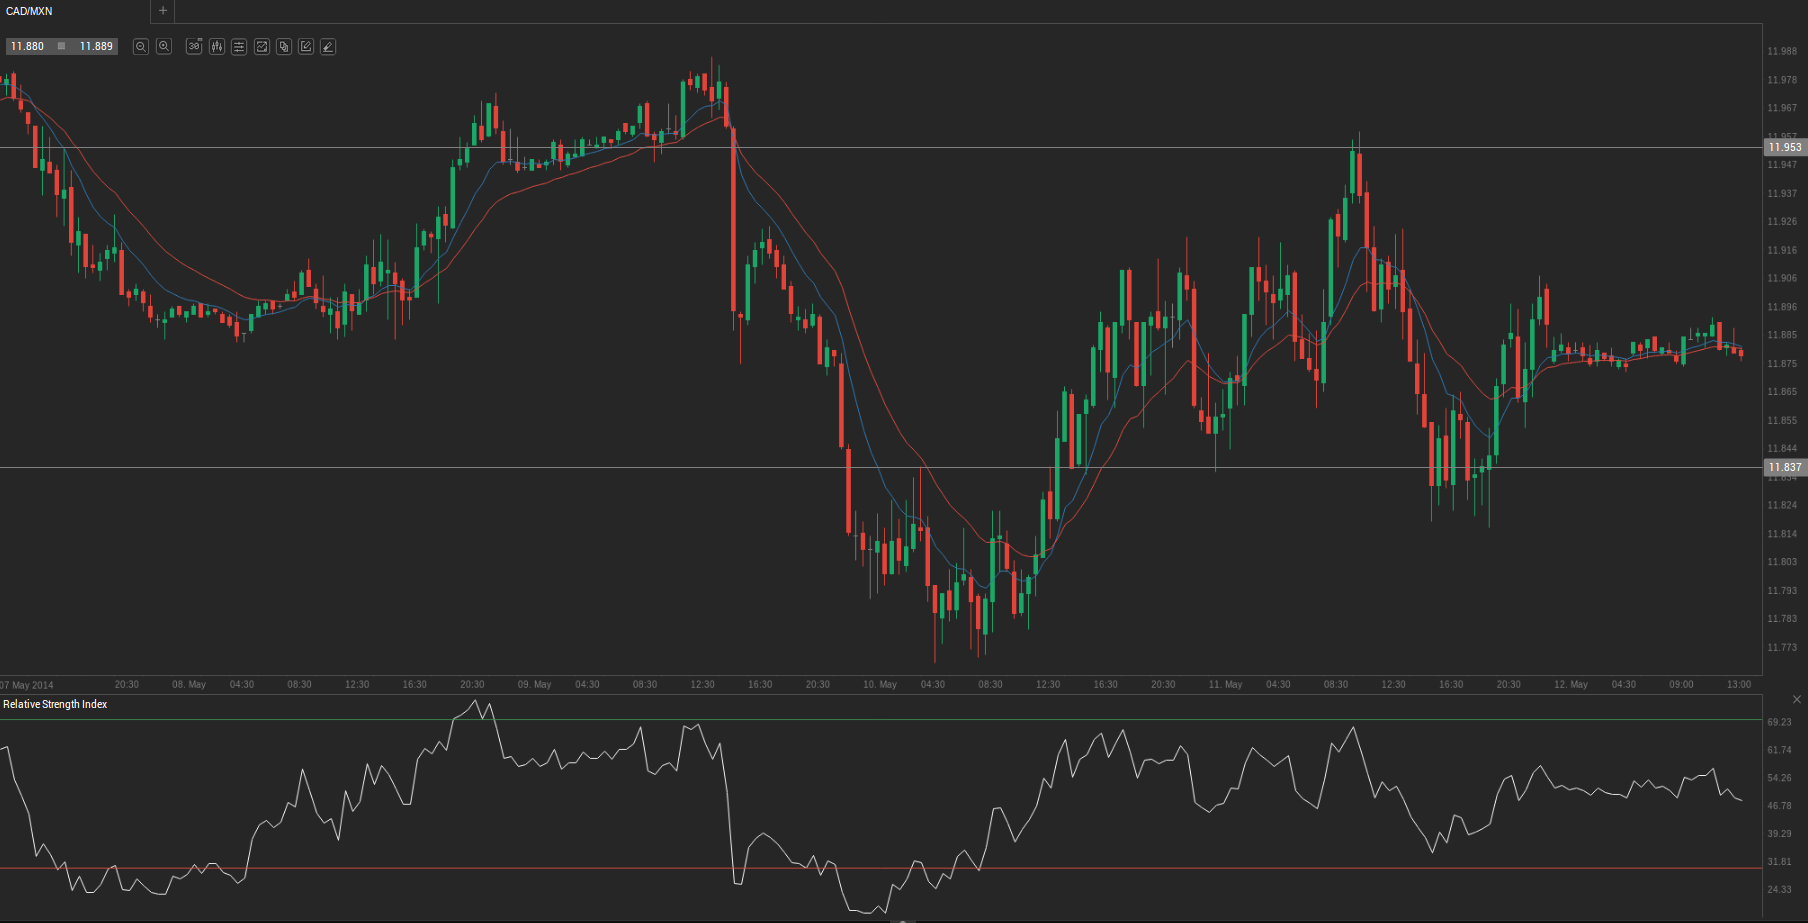Image resolution: width=1808 pixels, height=923 pixels.
Task: Select the pencil drawing tool icon
Action: point(328,47)
